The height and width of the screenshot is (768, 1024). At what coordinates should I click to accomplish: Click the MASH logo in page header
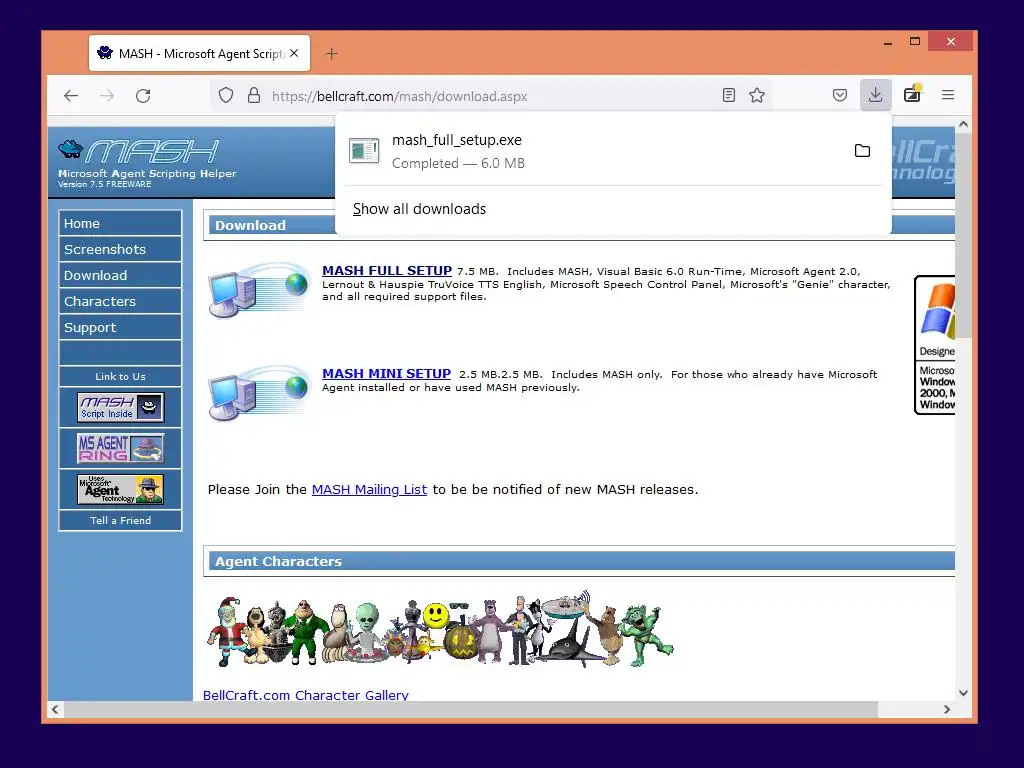click(138, 152)
